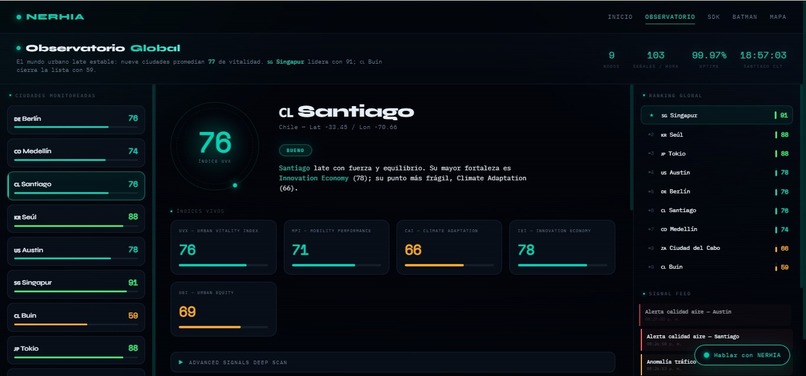806x376 pixels.
Task: Select Santiago city card in sidebar
Action: click(x=76, y=186)
